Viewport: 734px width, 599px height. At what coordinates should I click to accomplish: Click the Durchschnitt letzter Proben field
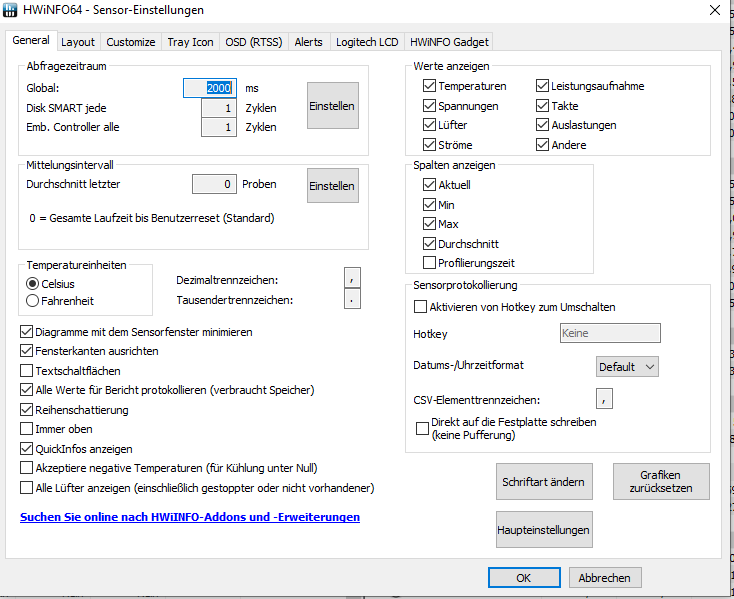coord(214,184)
